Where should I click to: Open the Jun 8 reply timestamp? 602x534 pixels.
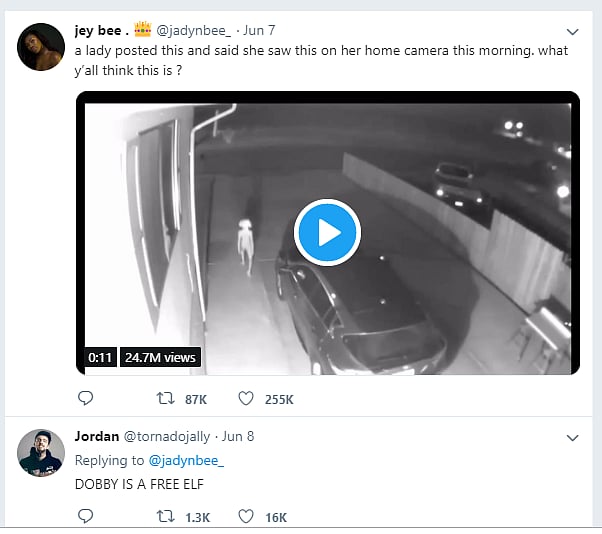[x=238, y=437]
